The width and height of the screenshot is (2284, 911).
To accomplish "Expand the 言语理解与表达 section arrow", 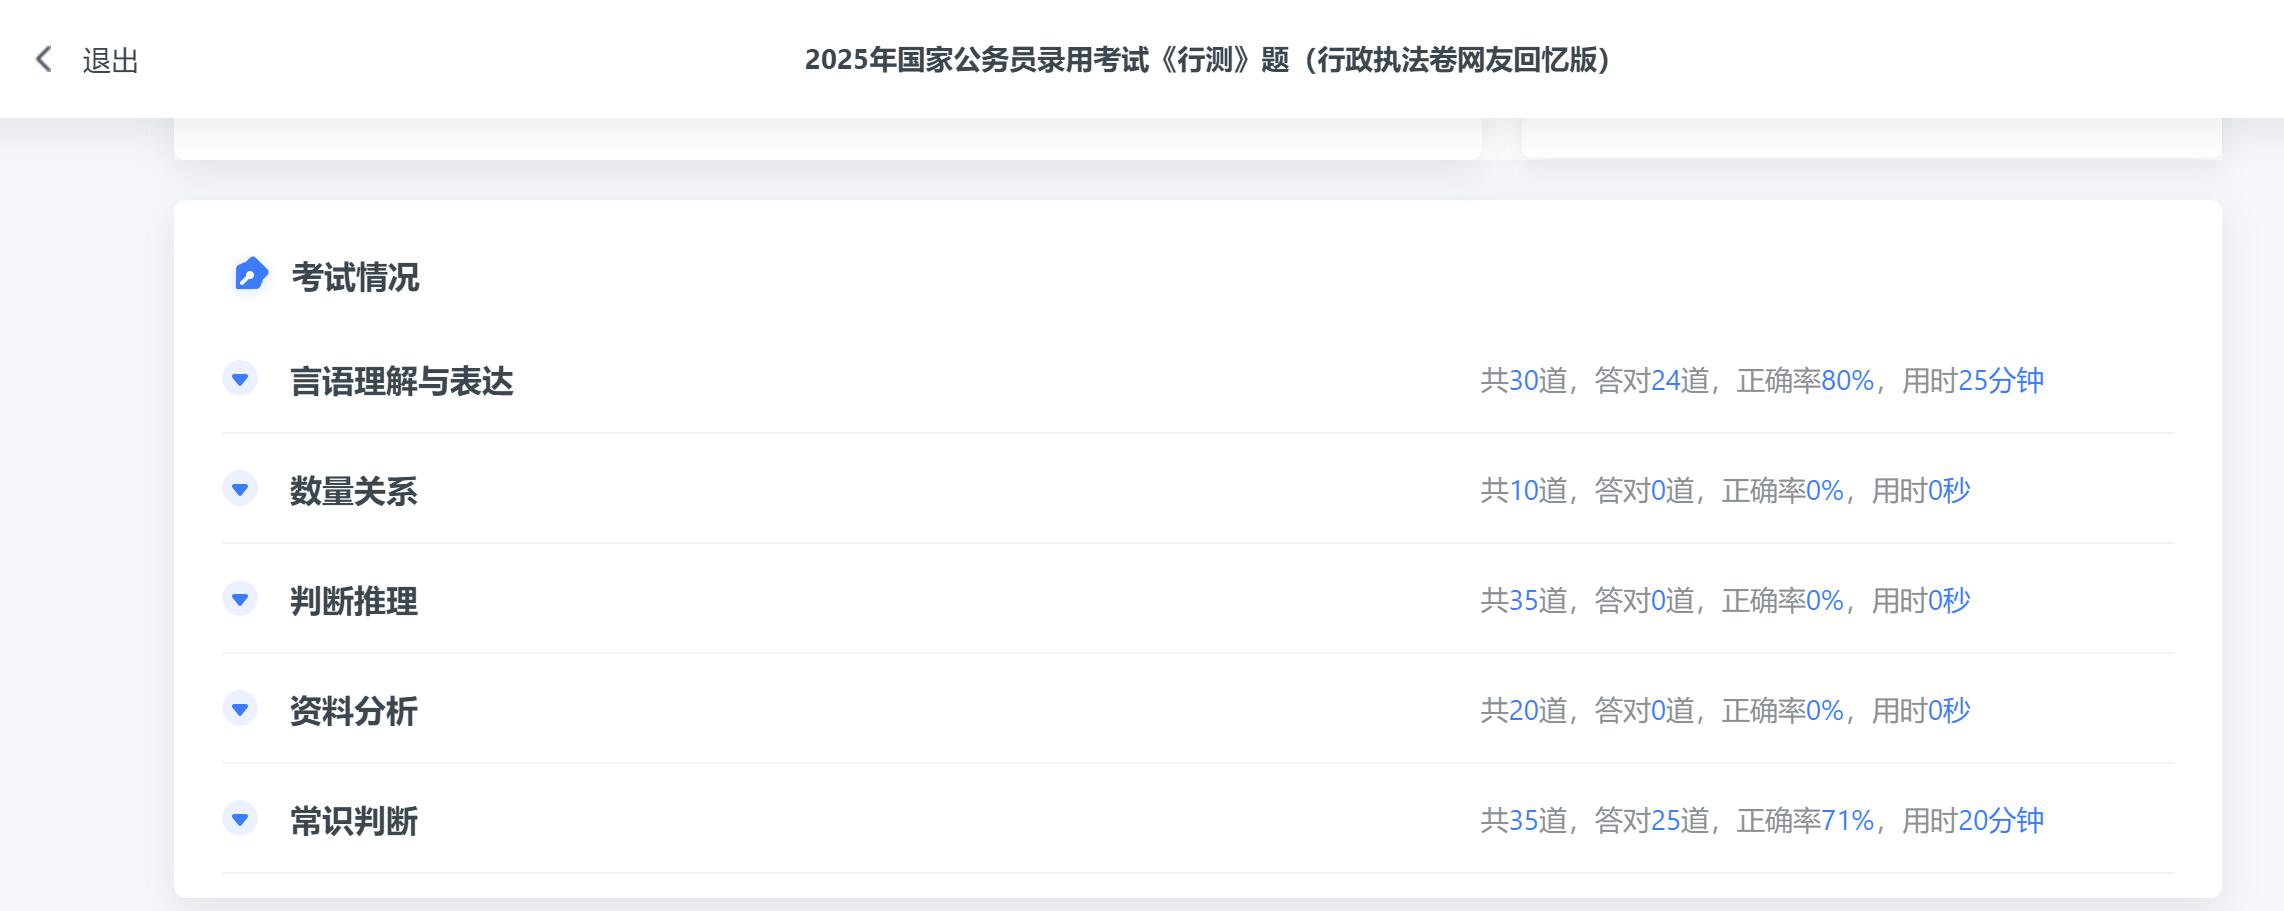I will pyautogui.click(x=240, y=379).
